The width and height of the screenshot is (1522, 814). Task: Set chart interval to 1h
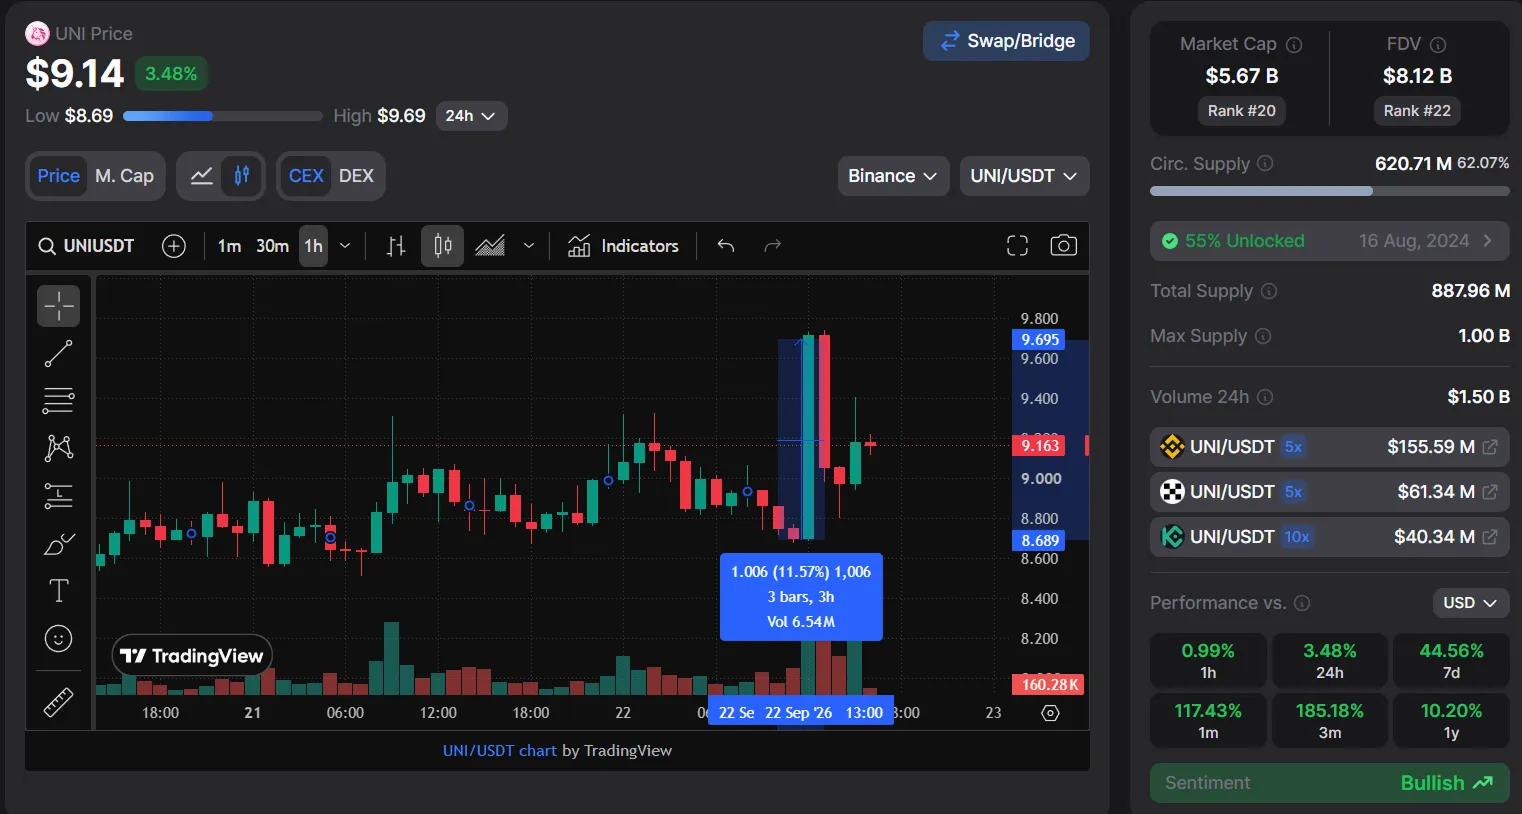[313, 246]
